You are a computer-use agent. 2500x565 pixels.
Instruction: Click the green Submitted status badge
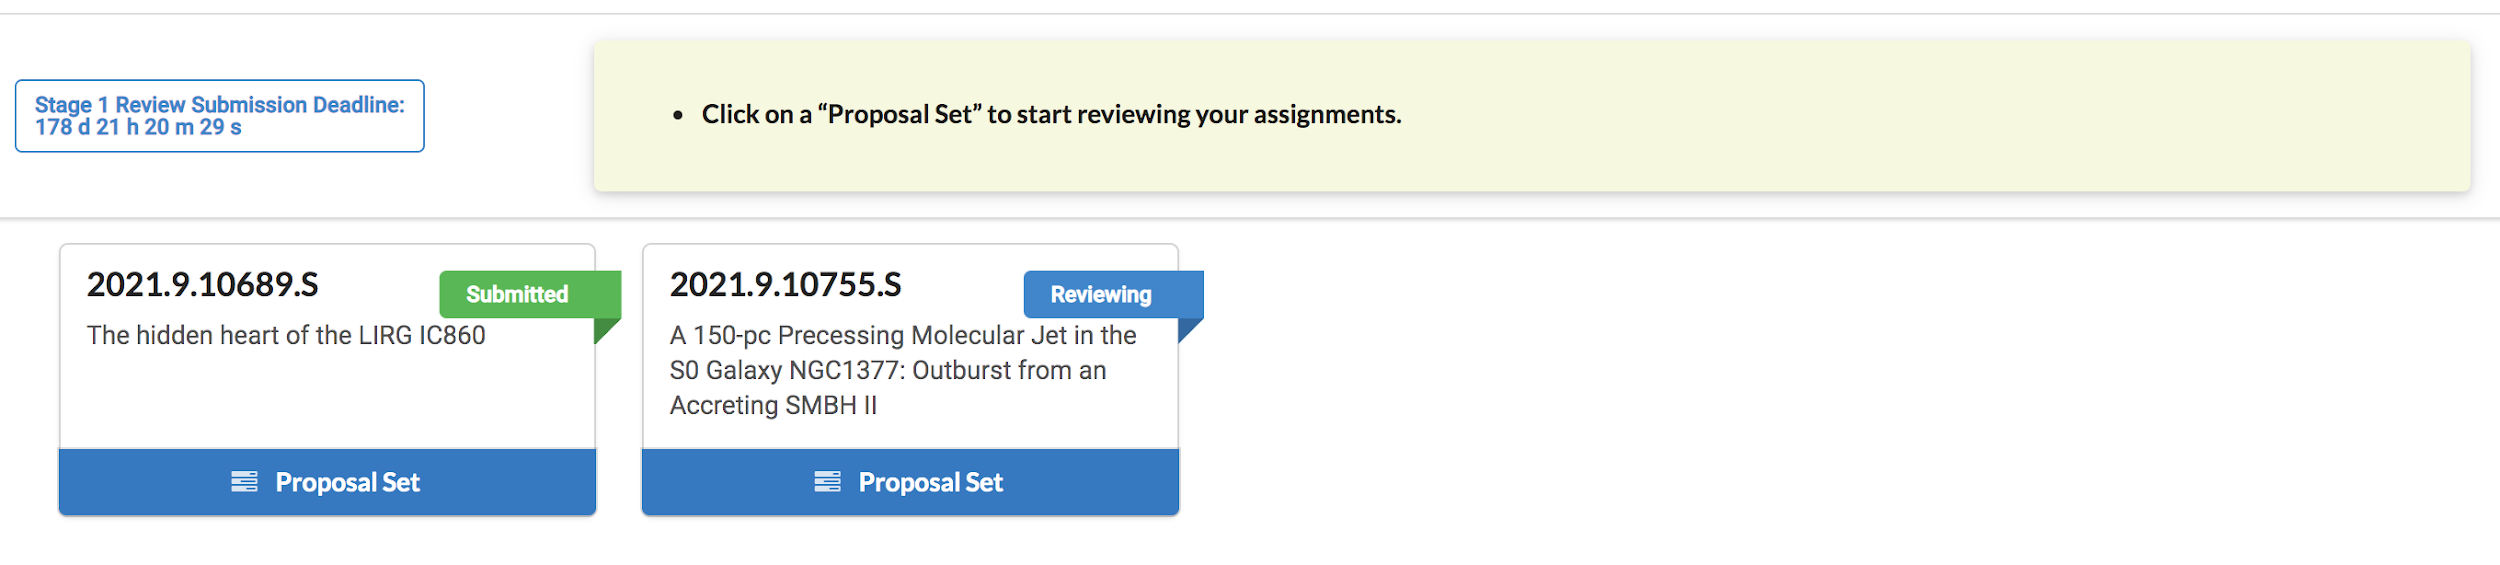pyautogui.click(x=517, y=295)
